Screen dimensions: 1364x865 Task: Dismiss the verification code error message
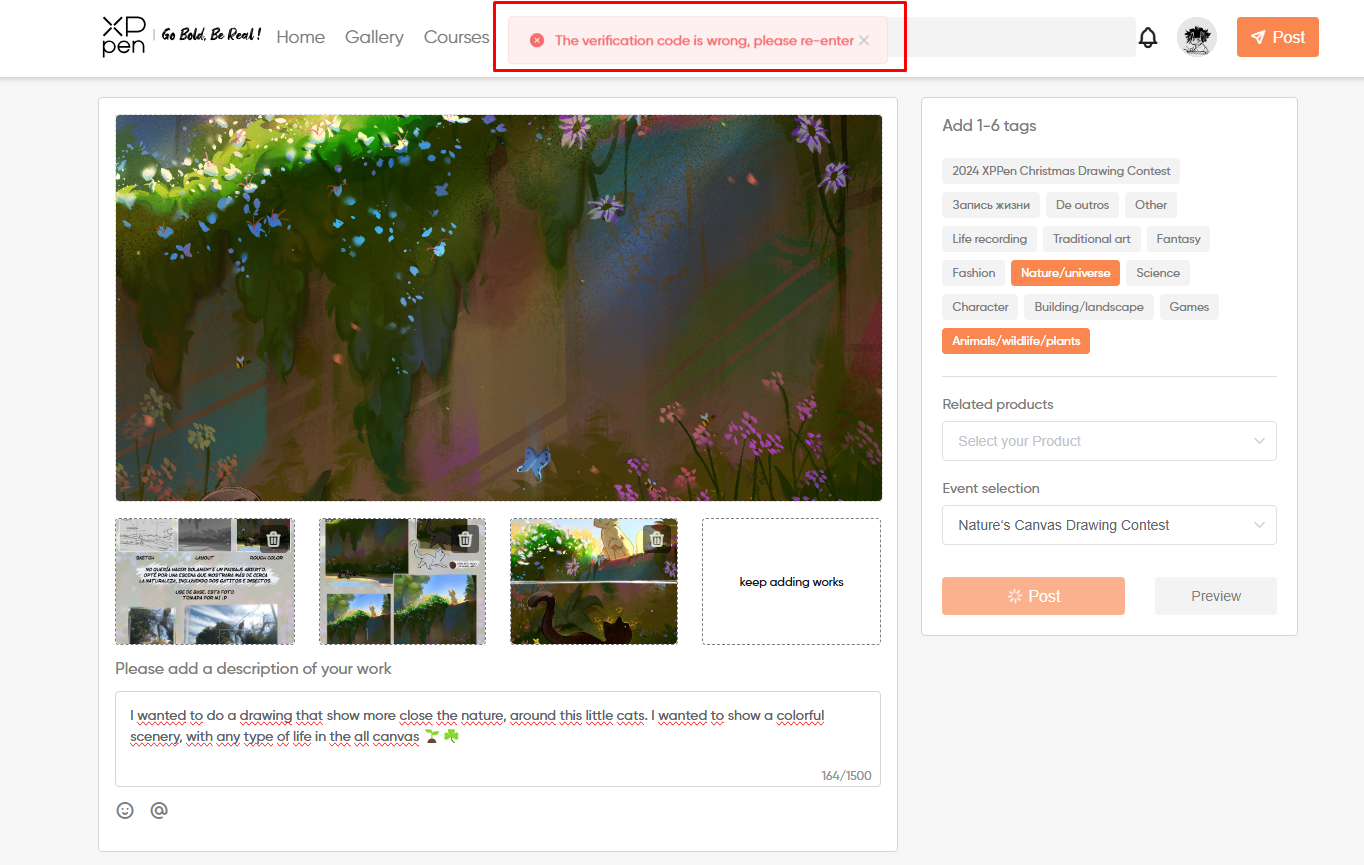tap(864, 41)
